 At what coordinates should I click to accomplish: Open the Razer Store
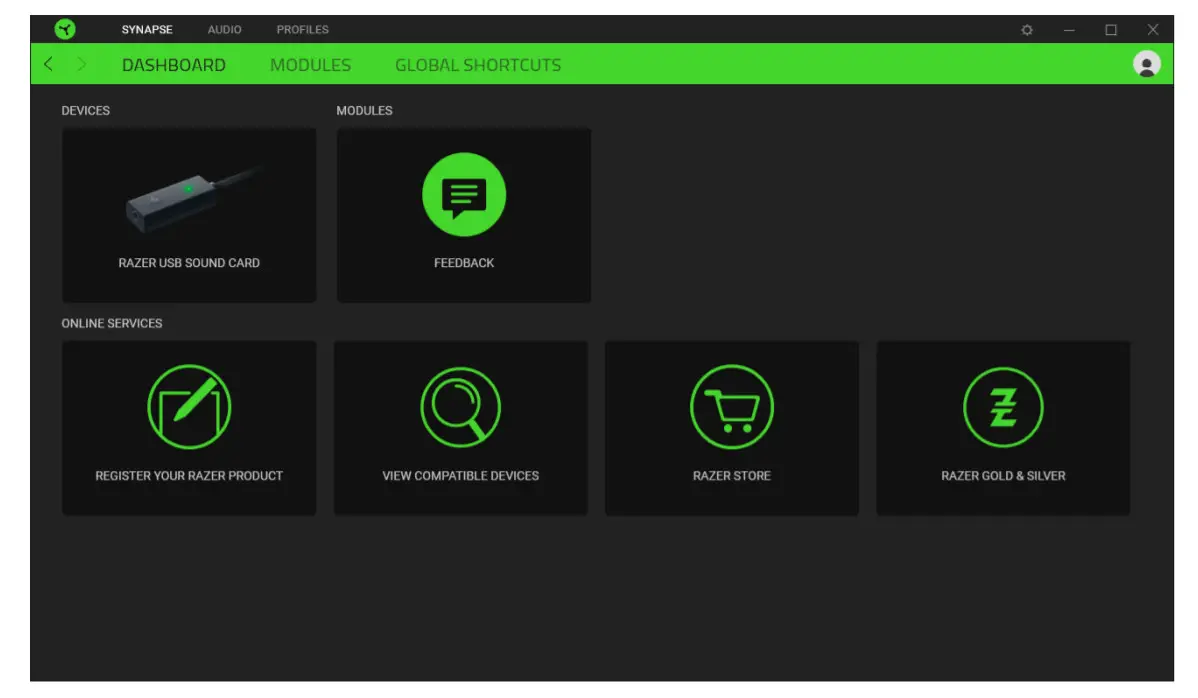731,428
